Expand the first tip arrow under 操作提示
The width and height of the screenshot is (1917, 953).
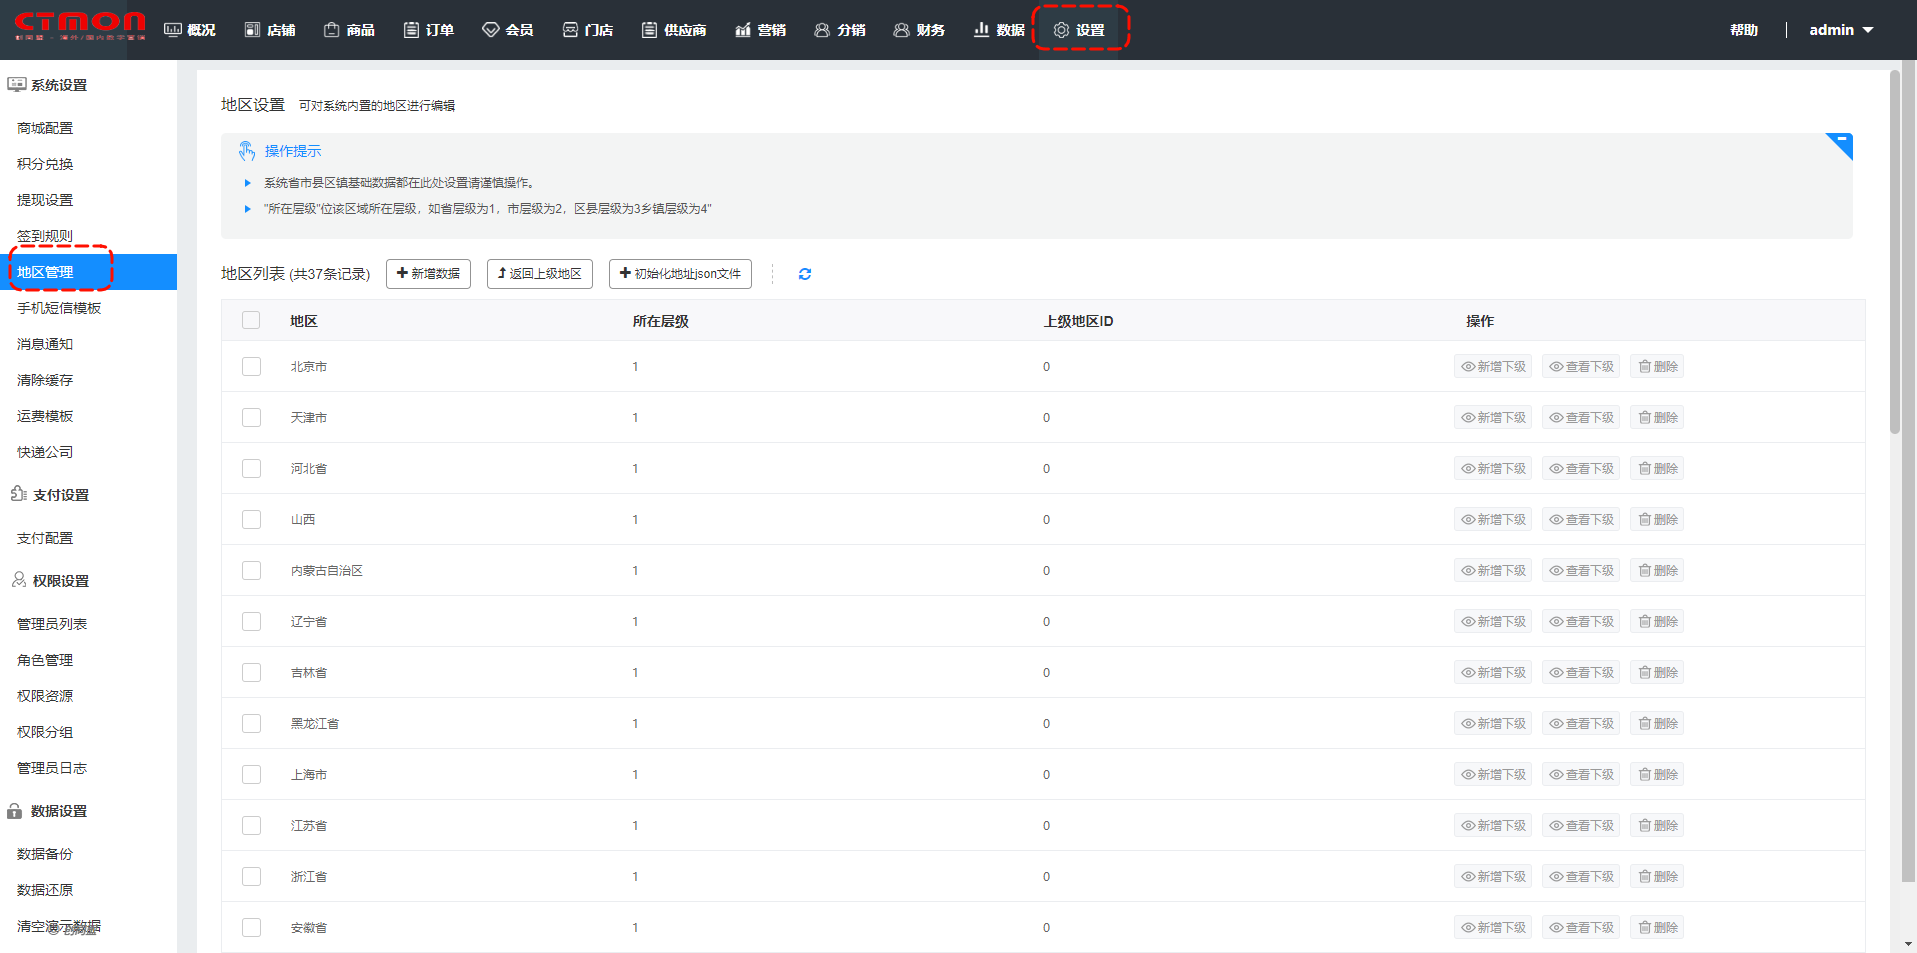247,183
